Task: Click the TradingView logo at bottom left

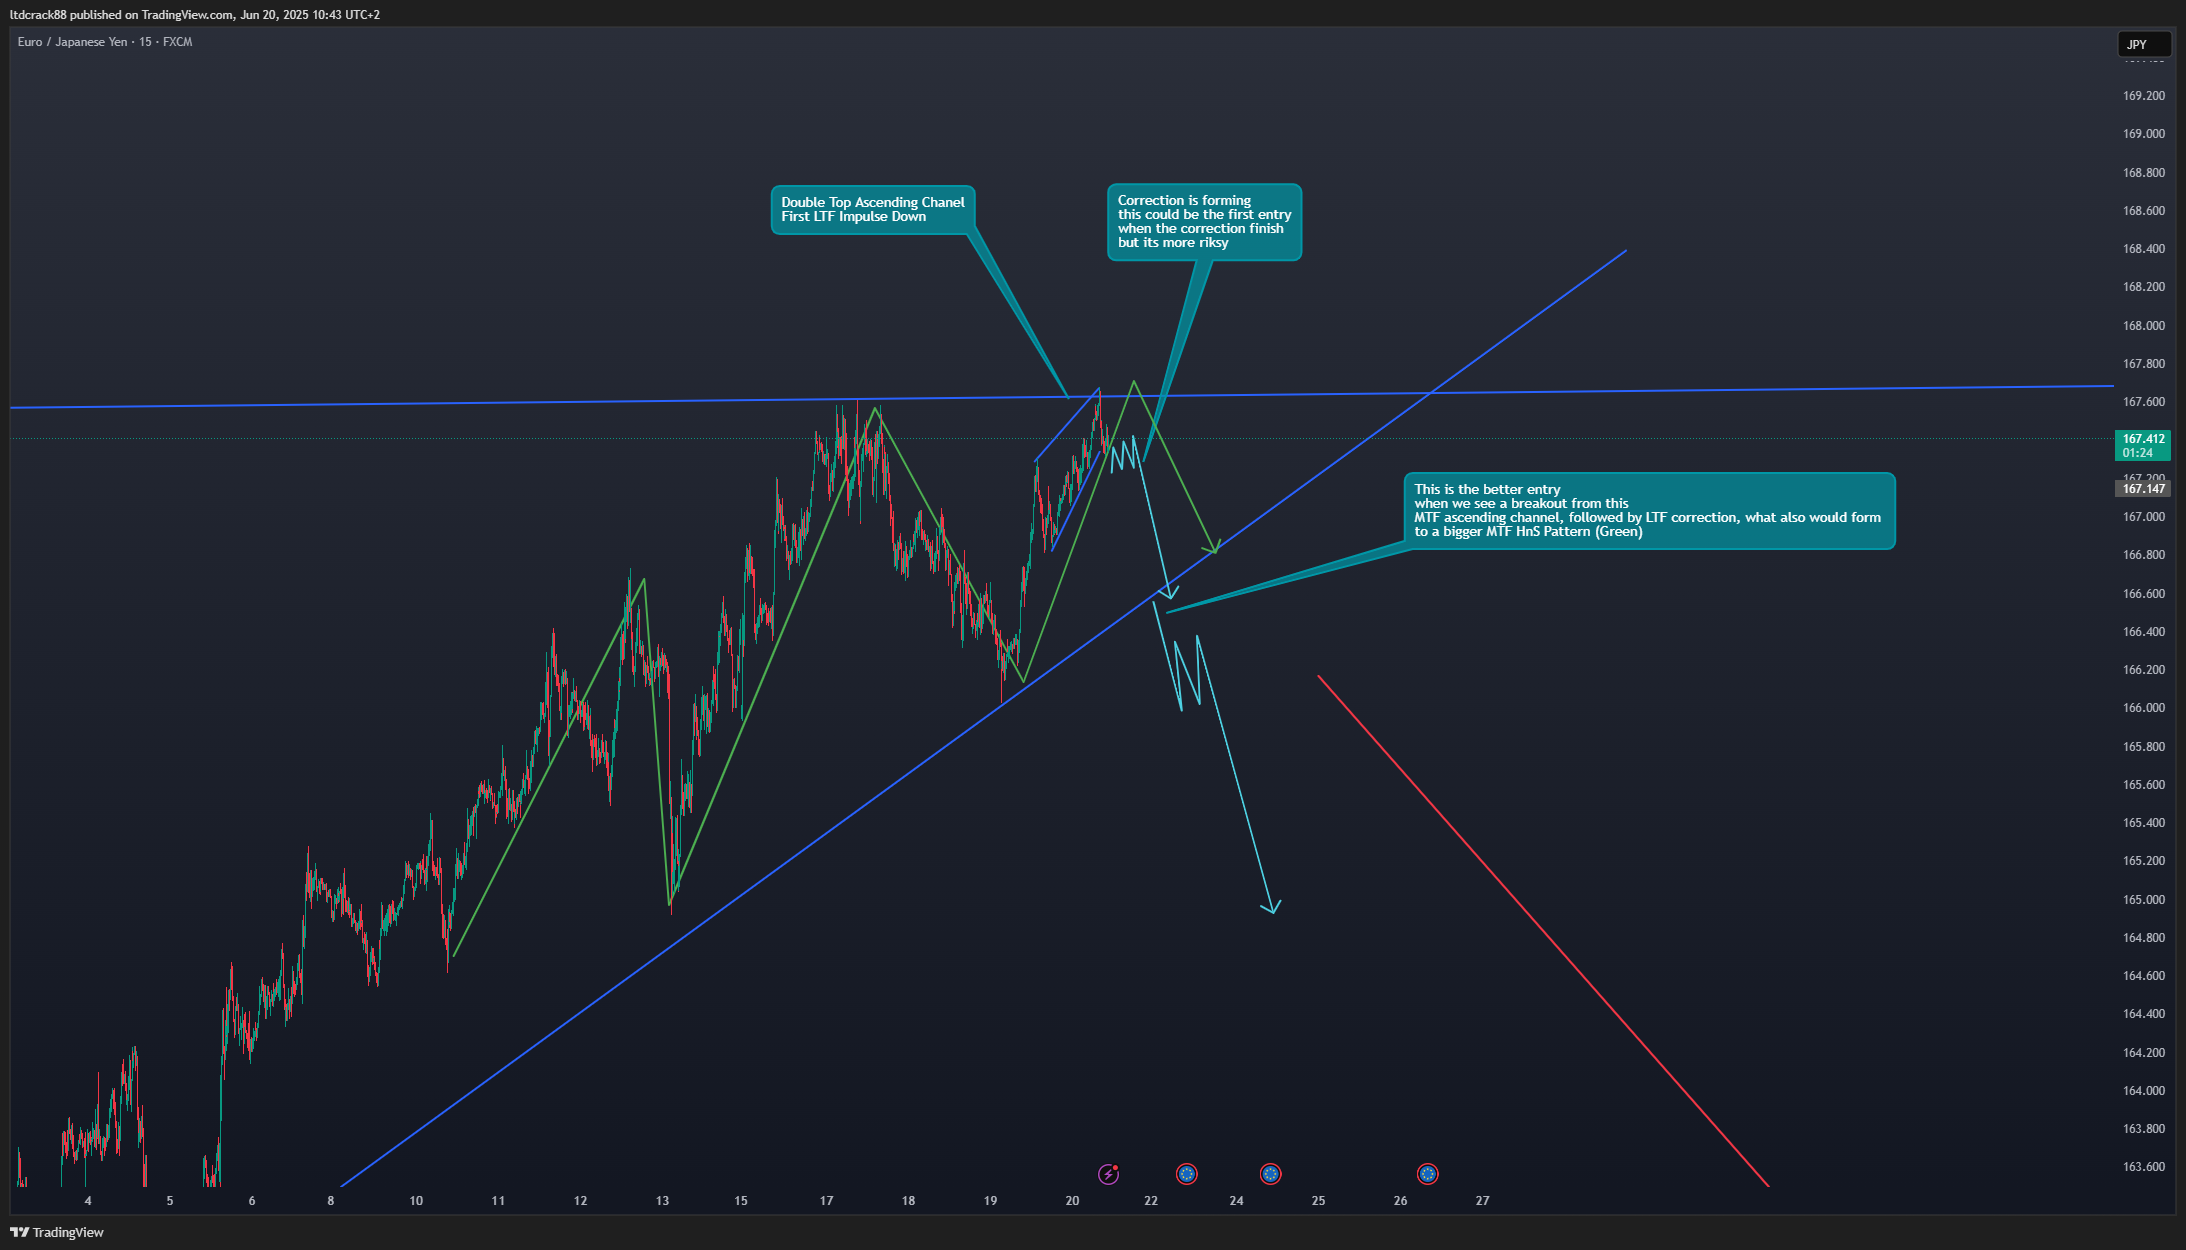Action: point(57,1232)
